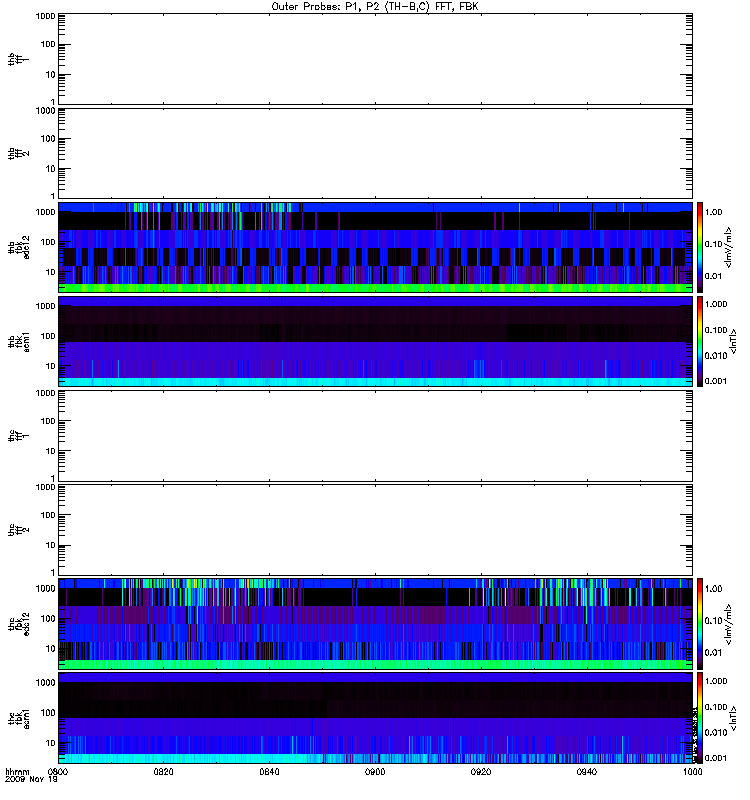
Task: Click the mV/m units label beside thb edc12 color bar
Action: click(x=728, y=247)
